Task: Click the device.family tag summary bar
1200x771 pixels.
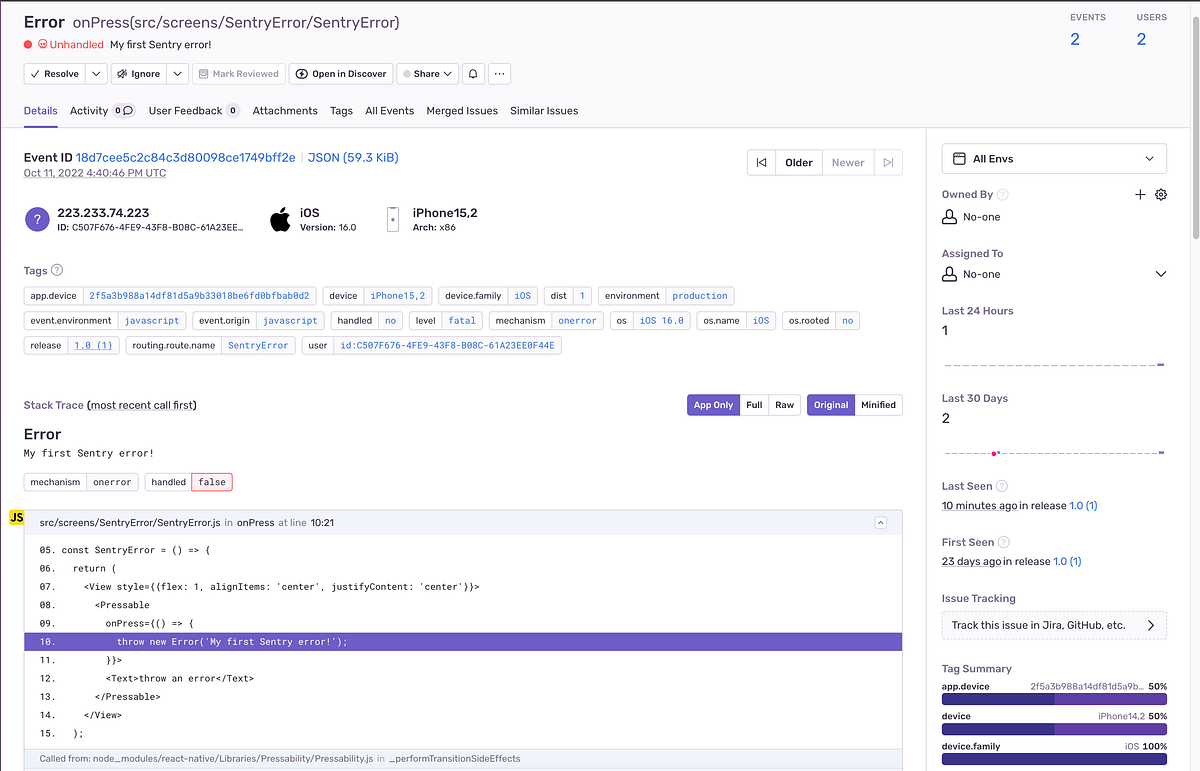Action: pos(1054,759)
